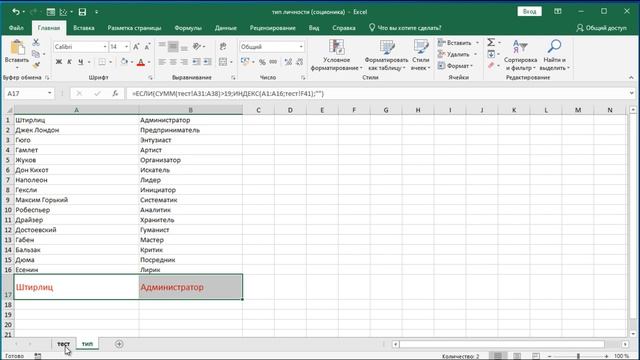Screen dimensions: 640x360
Task: Open Форматировать как таблицу menu
Action: tap(386, 55)
